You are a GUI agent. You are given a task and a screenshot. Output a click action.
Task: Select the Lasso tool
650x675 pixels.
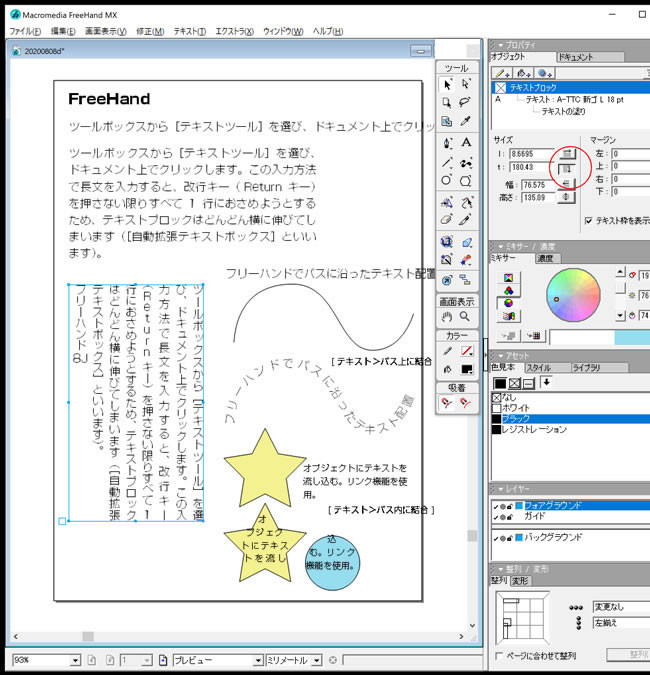pos(465,102)
